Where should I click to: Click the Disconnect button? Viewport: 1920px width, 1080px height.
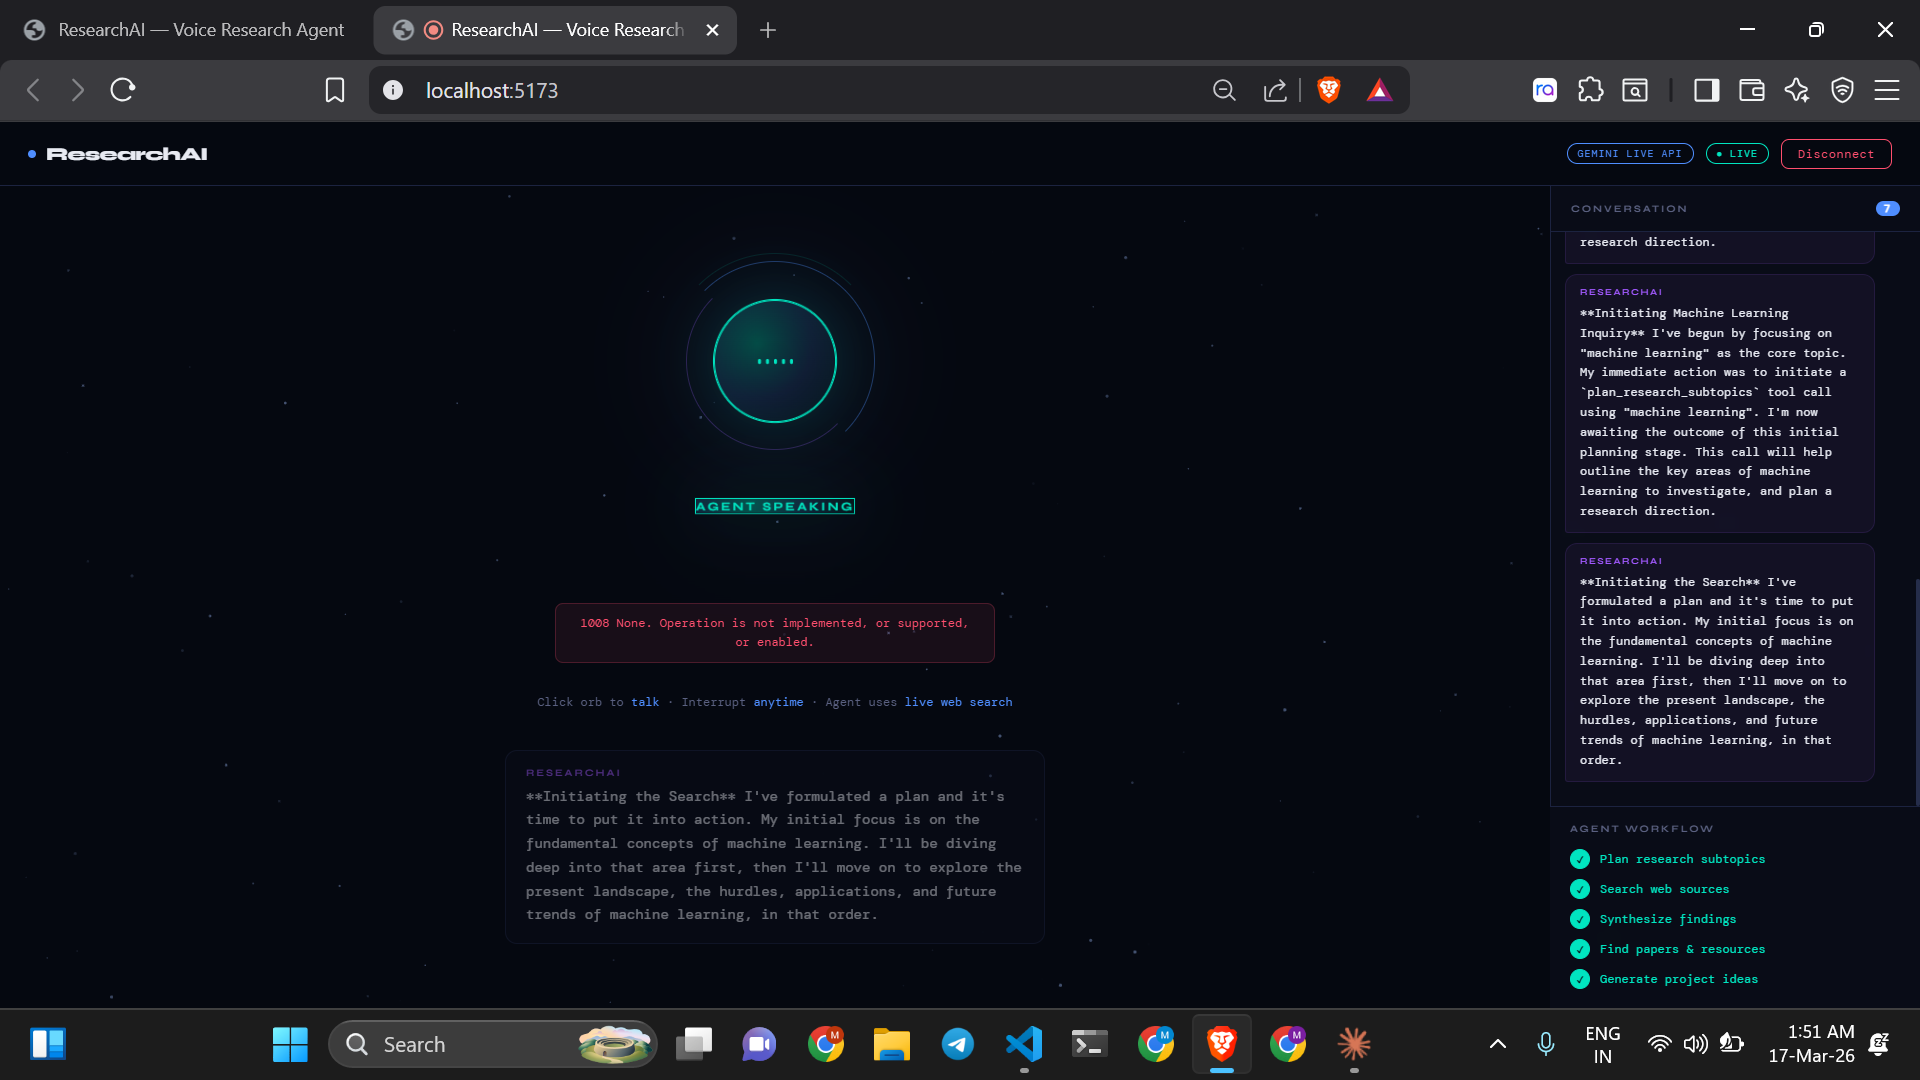[1835, 154]
